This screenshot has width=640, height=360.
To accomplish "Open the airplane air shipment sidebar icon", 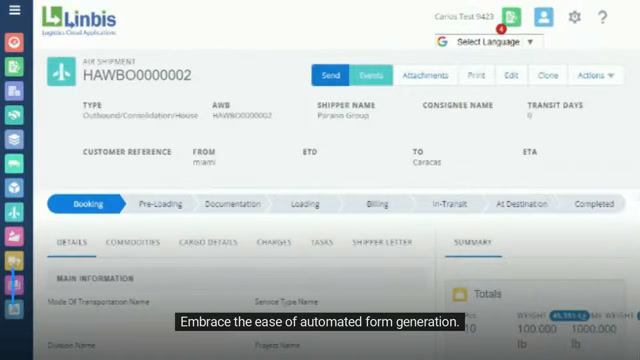I will [x=14, y=212].
